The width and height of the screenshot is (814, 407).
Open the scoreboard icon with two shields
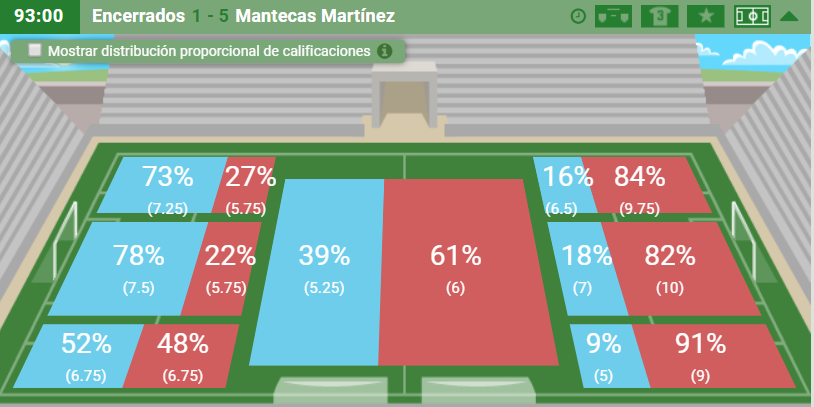(613, 17)
